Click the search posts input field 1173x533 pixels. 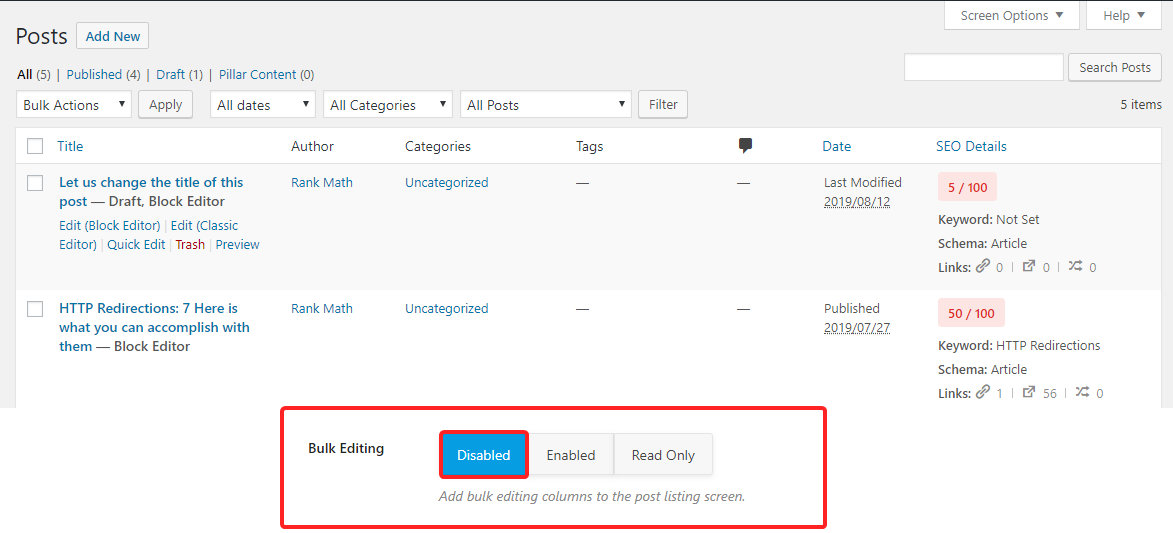tap(983, 67)
